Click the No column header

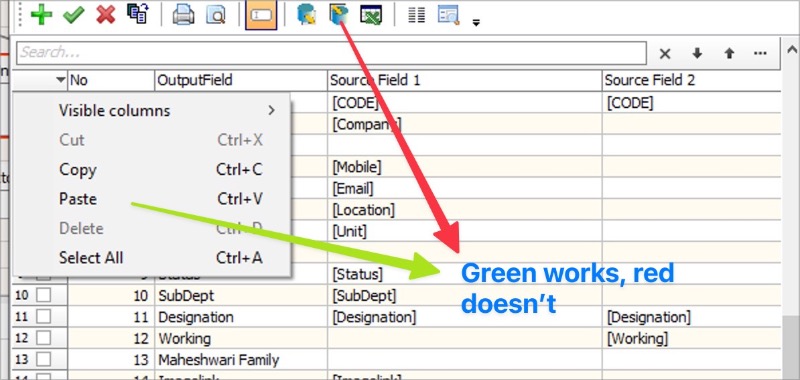pyautogui.click(x=111, y=80)
